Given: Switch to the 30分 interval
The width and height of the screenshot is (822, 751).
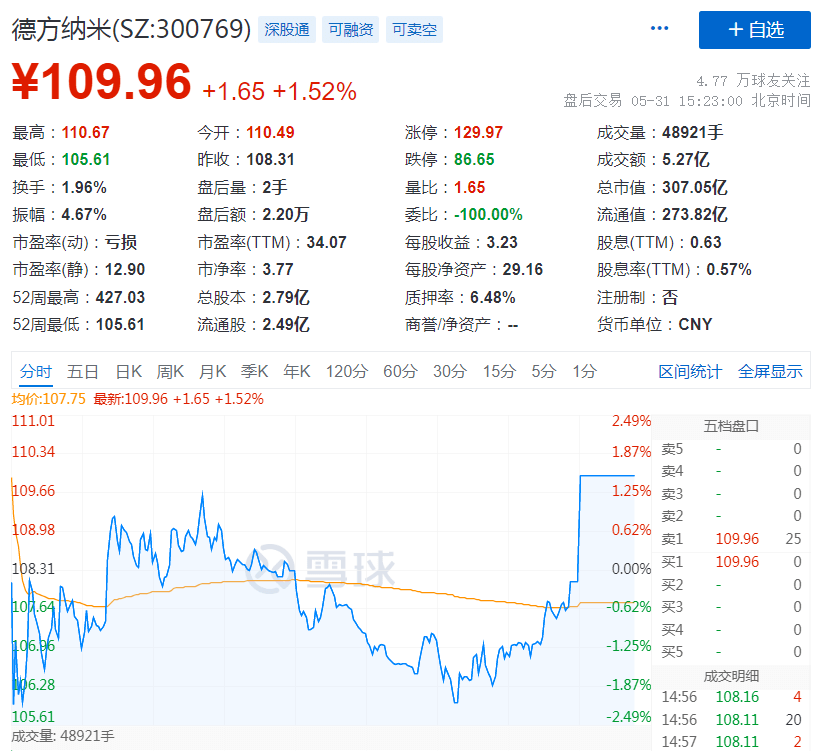Looking at the screenshot, I should click(450, 372).
